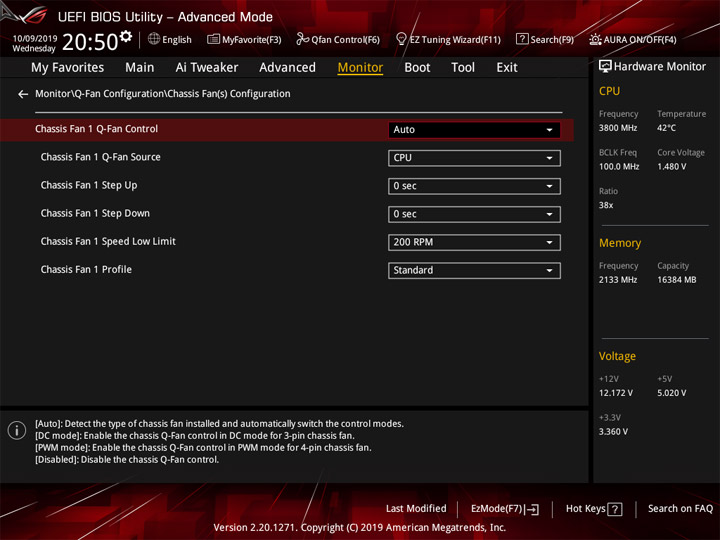720x540 pixels.
Task: Click the Hardware Monitor screen icon
Action: pyautogui.click(x=605, y=67)
